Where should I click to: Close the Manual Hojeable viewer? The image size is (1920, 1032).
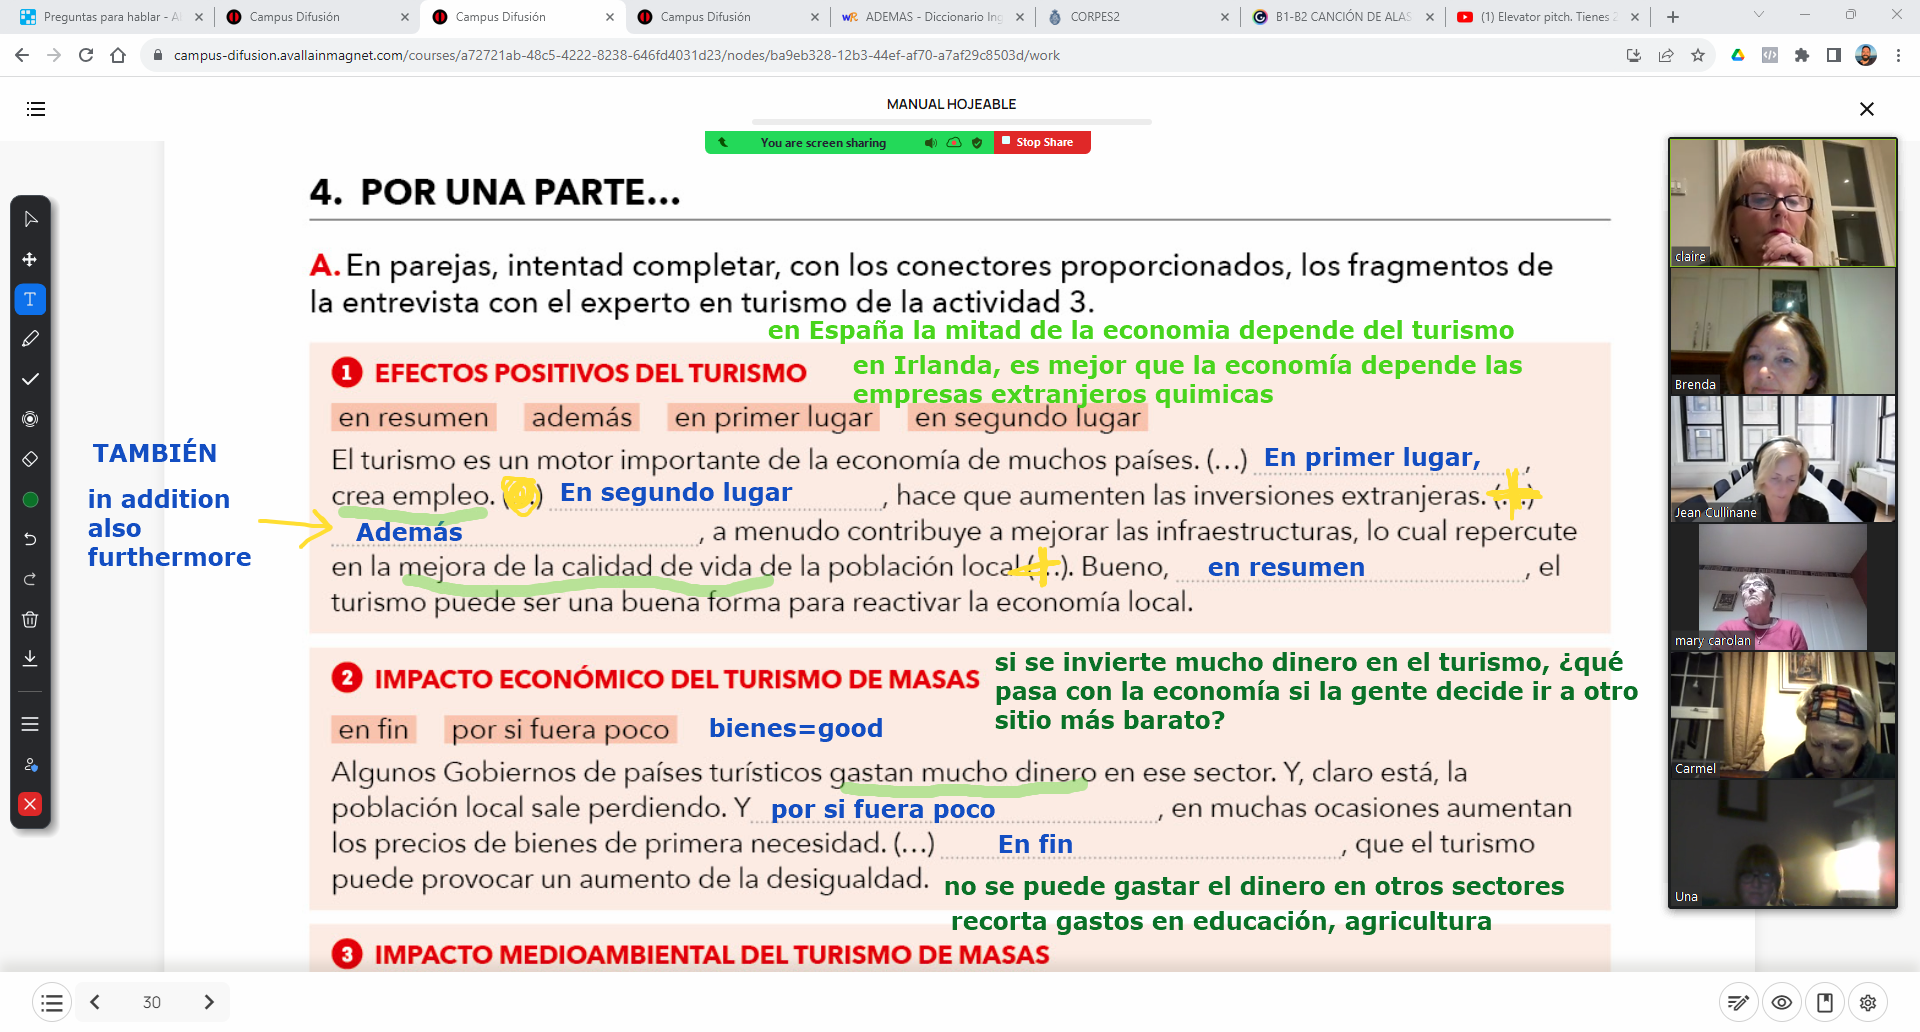(x=1866, y=109)
